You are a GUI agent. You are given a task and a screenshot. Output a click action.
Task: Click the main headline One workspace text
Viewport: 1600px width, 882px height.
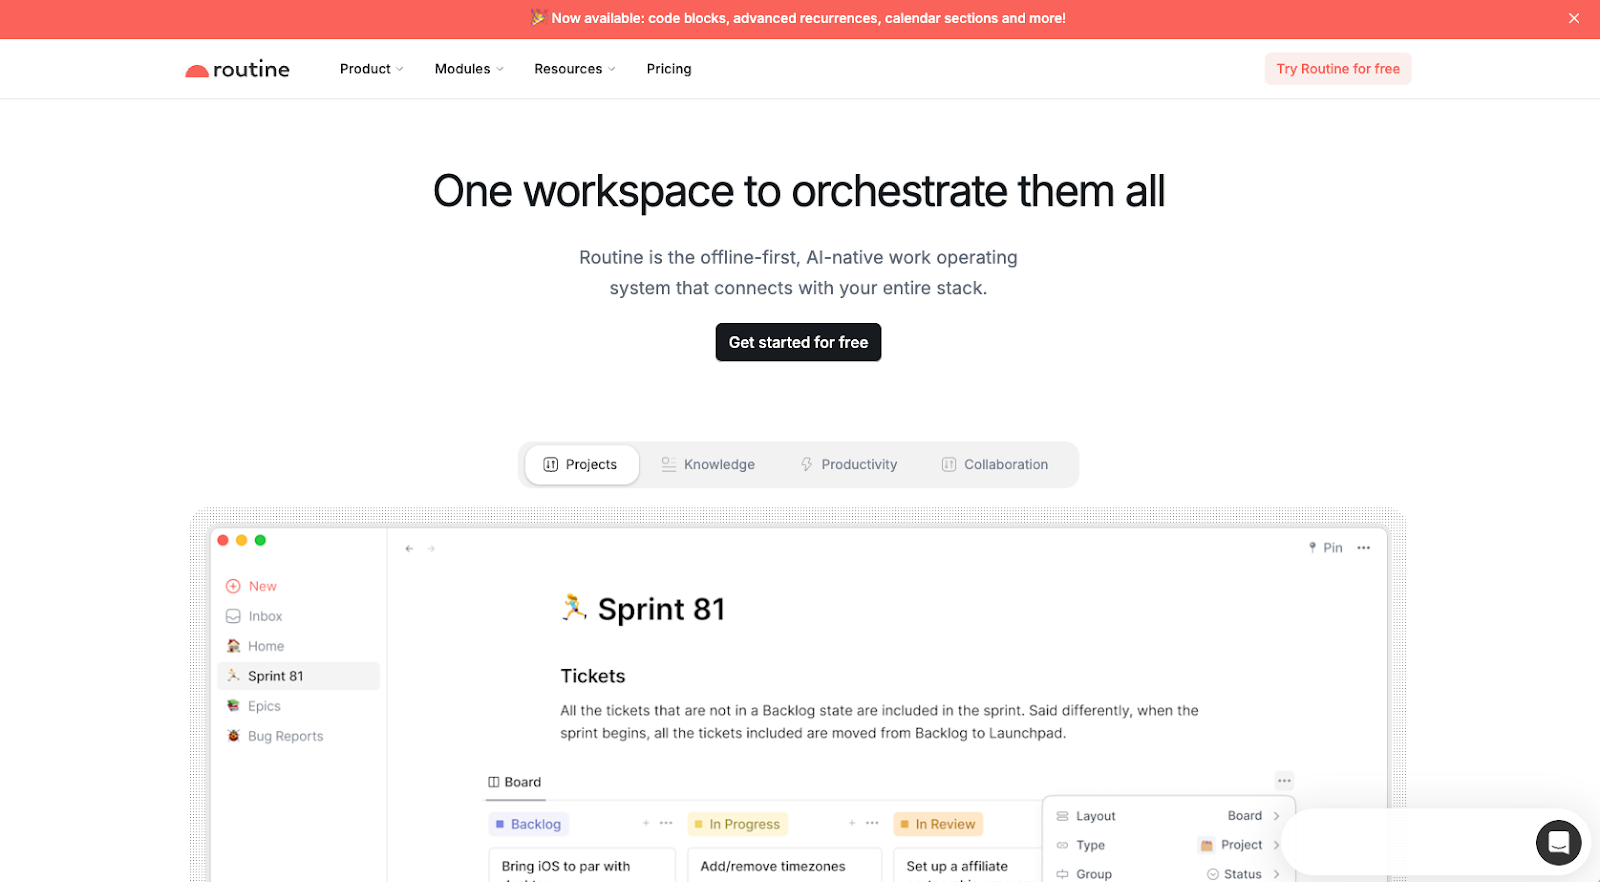pos(798,191)
